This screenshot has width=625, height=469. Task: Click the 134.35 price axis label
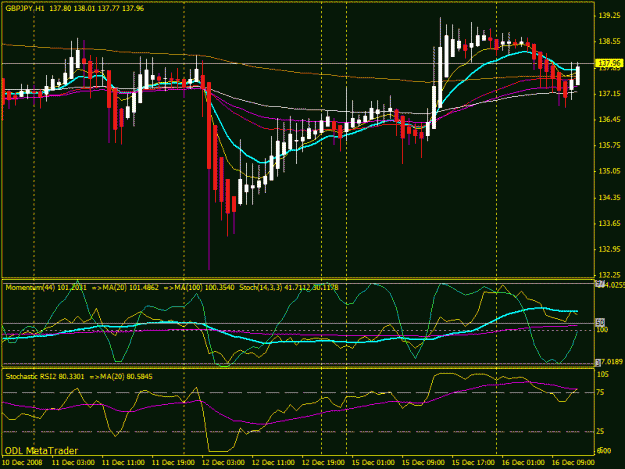pyautogui.click(x=610, y=198)
